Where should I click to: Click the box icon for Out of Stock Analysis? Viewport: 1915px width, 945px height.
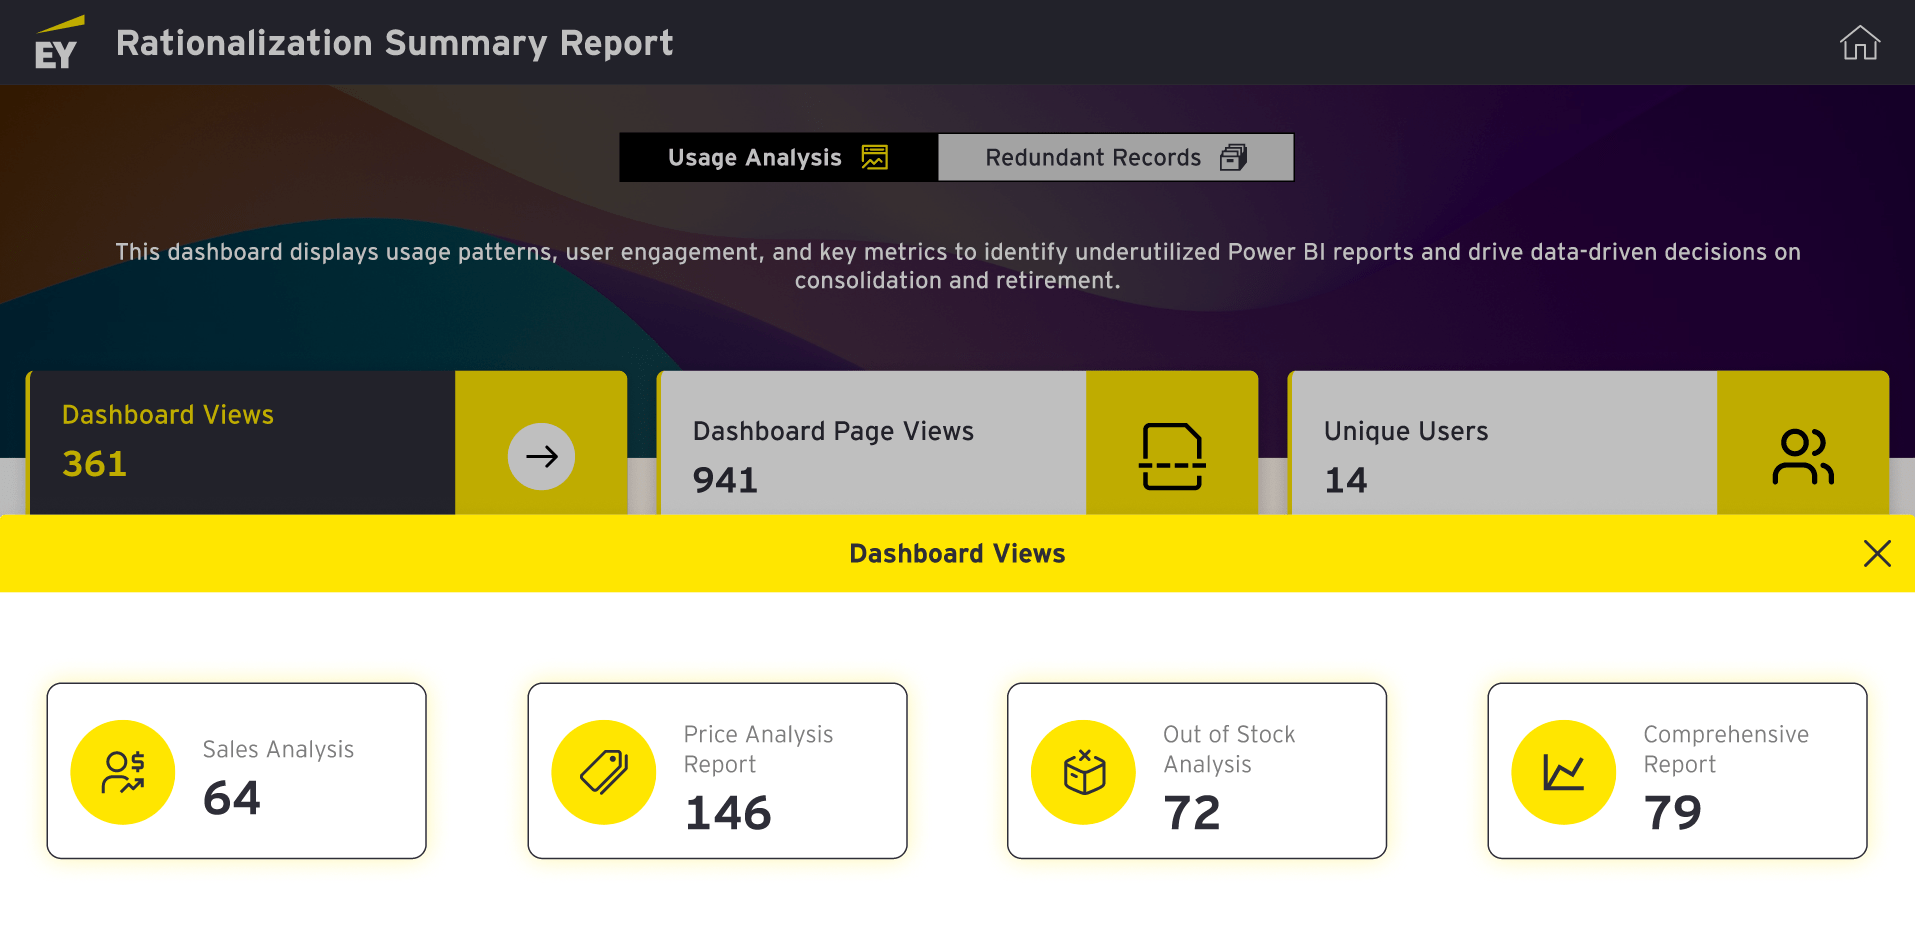pos(1084,772)
